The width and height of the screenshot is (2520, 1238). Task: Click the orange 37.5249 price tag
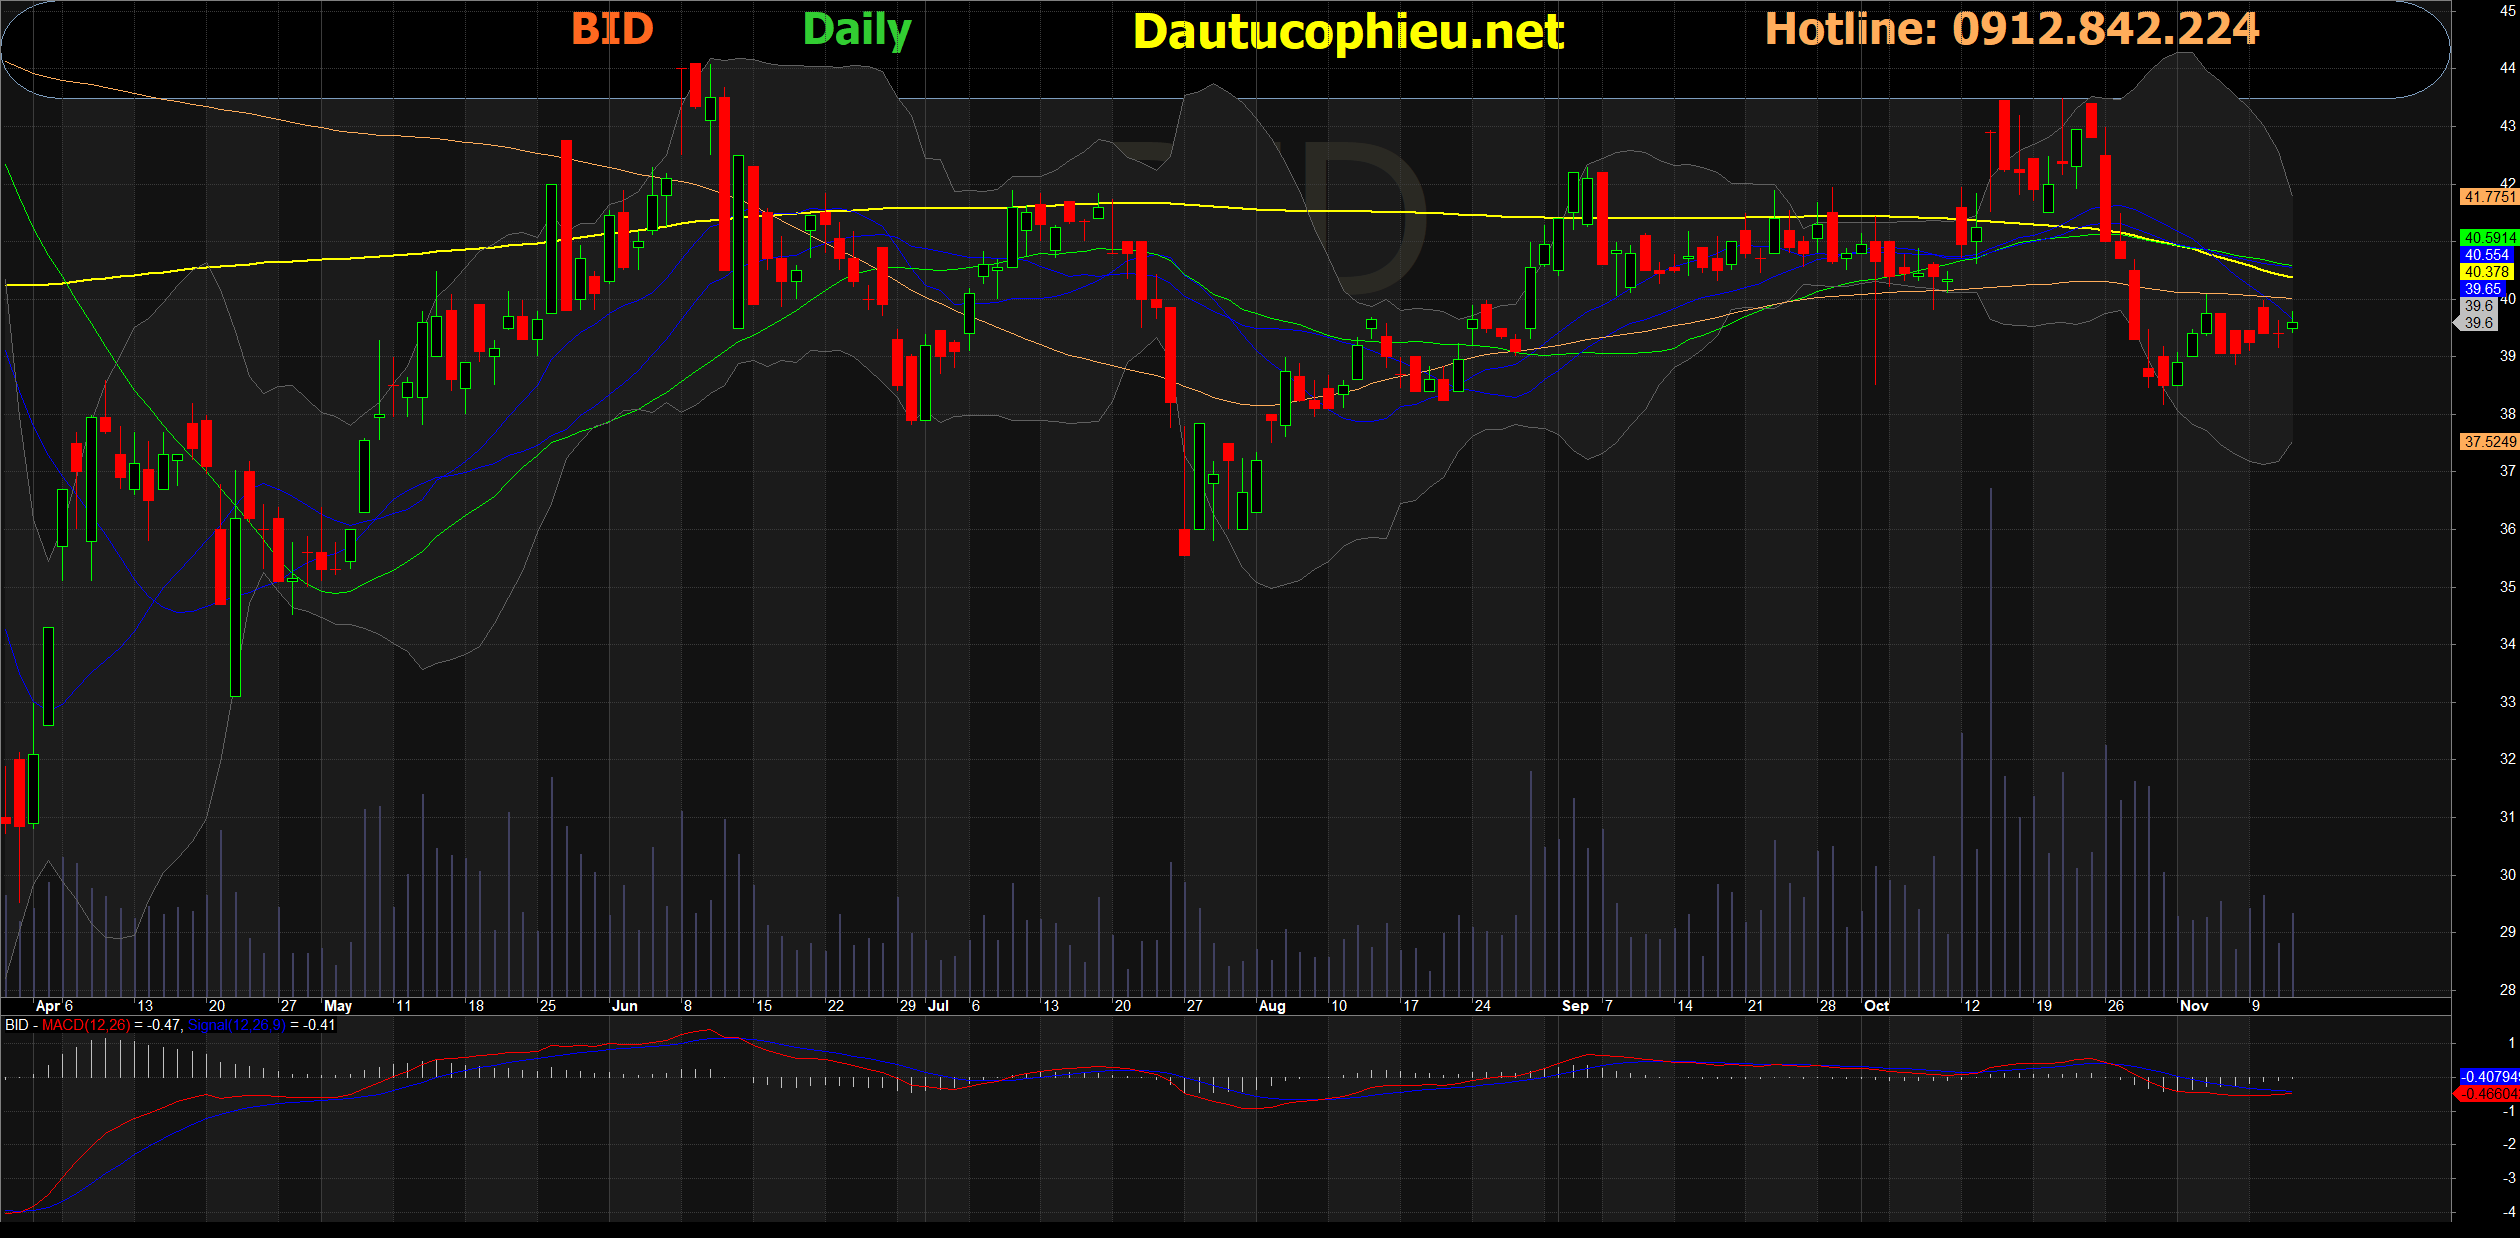[2488, 442]
